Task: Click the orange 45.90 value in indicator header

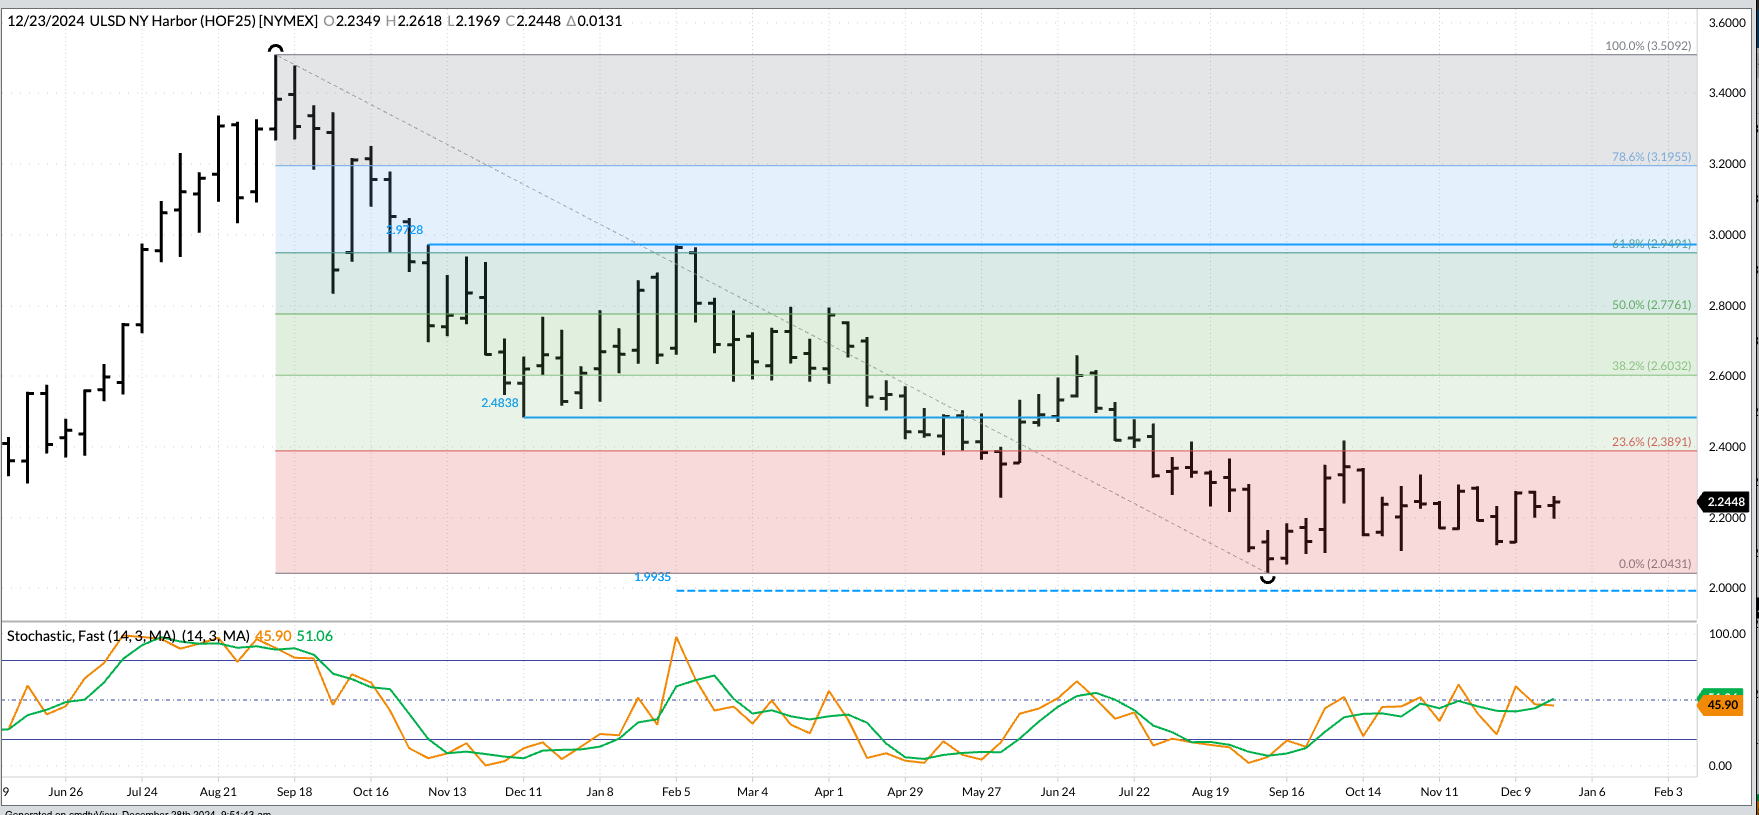Action: (273, 636)
